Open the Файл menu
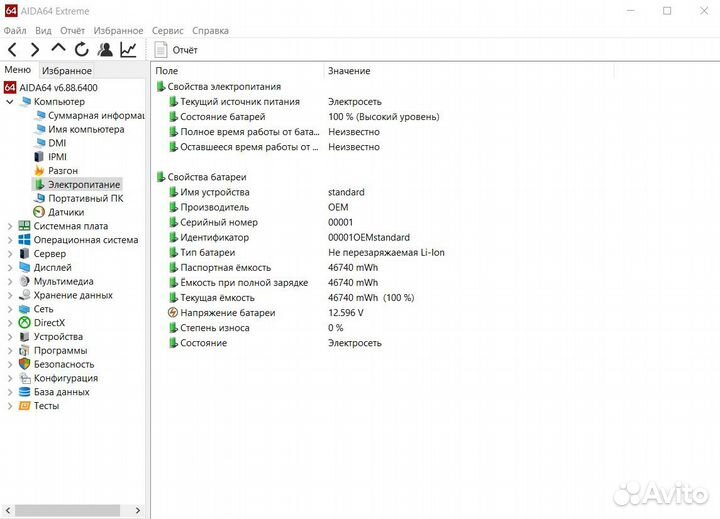This screenshot has height=519, width=720. coord(15,31)
